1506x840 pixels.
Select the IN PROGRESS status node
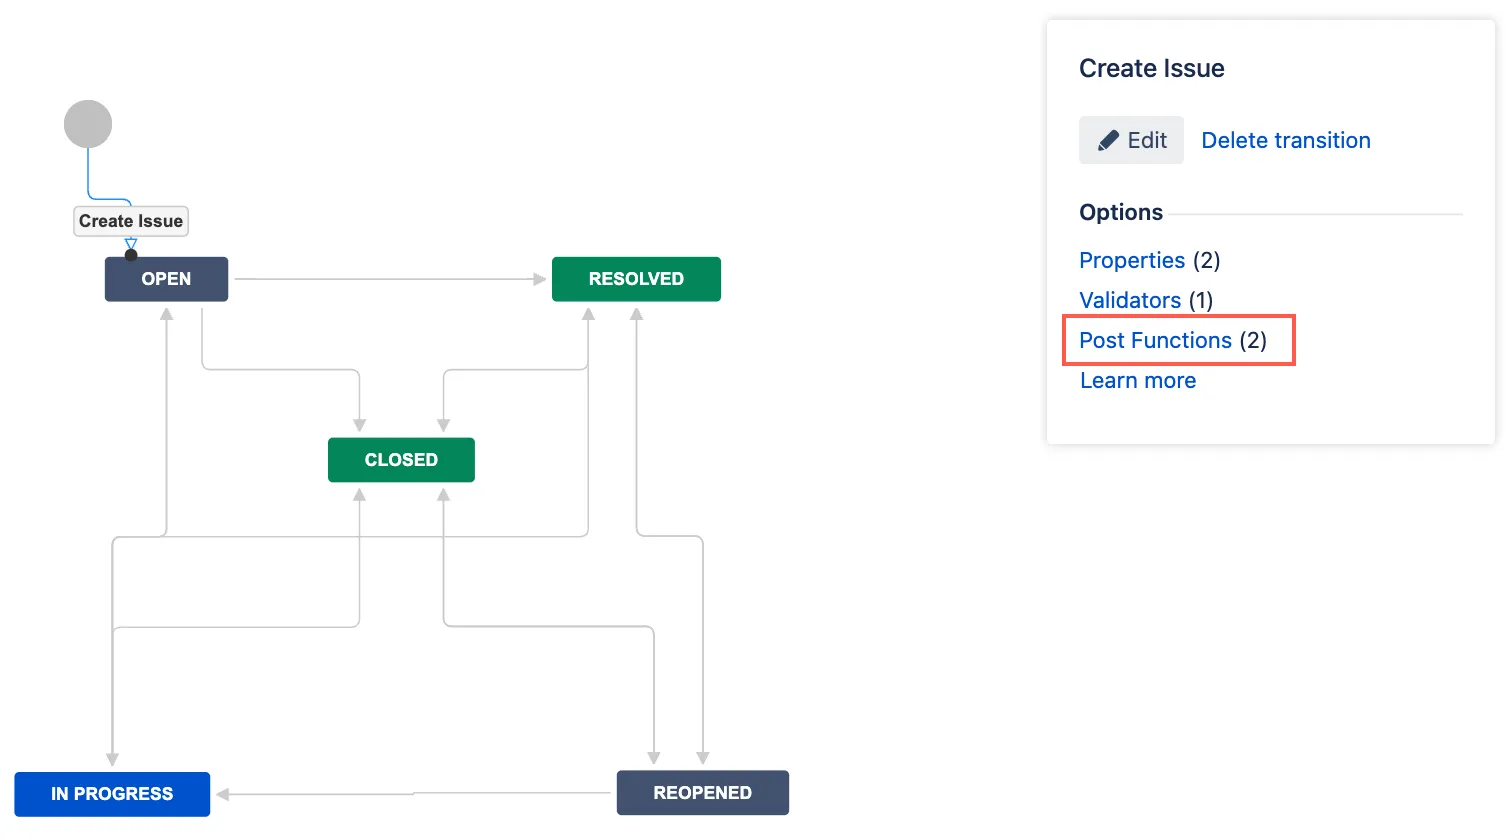pyautogui.click(x=112, y=794)
